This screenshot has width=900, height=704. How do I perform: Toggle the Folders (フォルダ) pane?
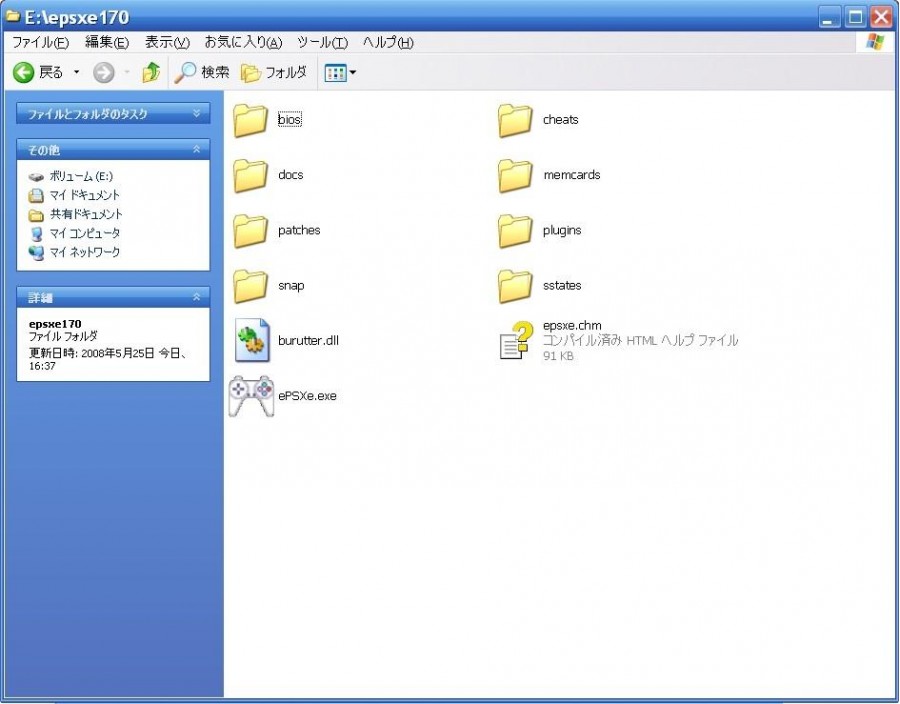click(274, 72)
